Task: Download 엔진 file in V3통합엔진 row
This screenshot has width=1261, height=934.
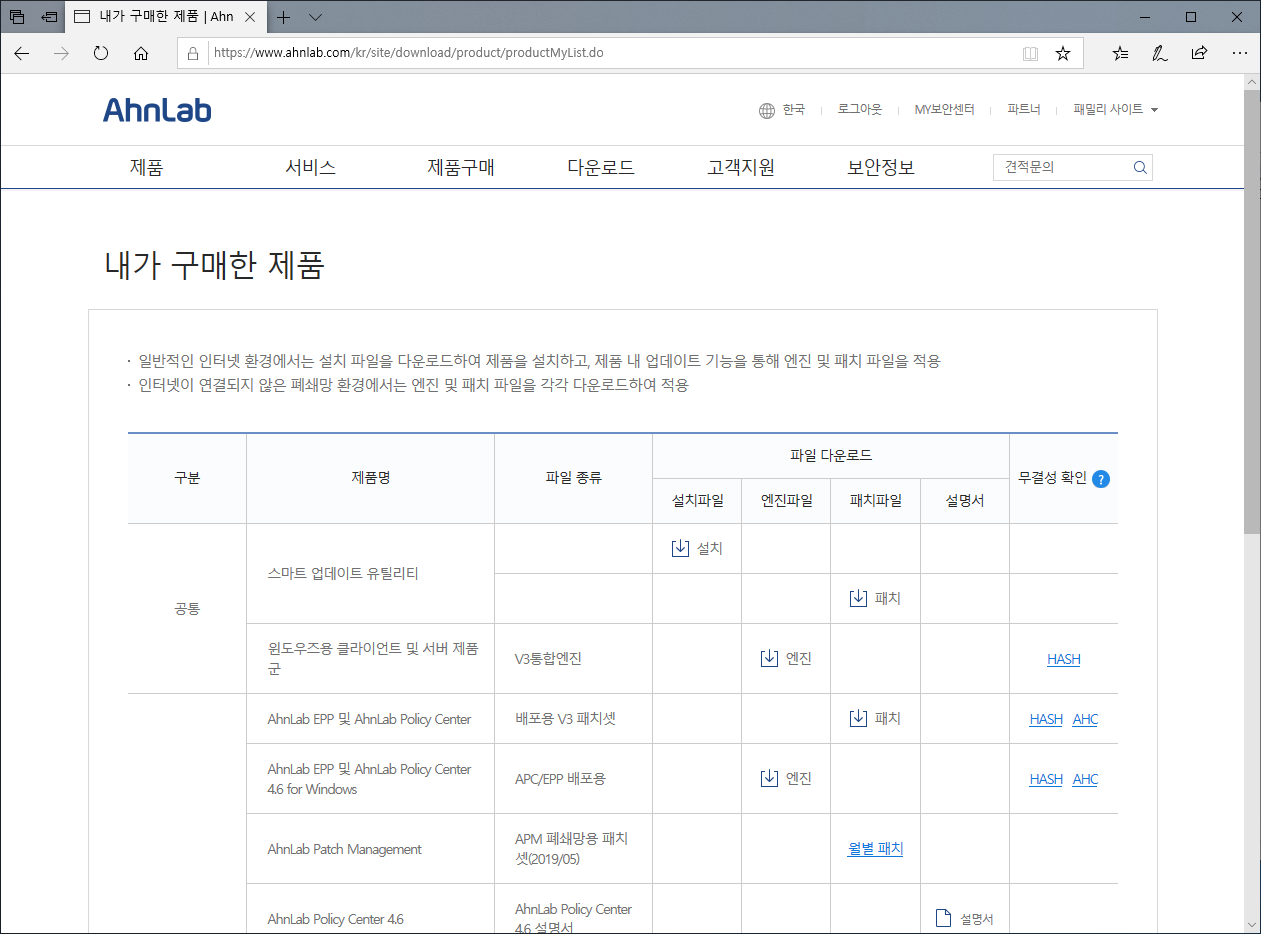Action: (786, 658)
